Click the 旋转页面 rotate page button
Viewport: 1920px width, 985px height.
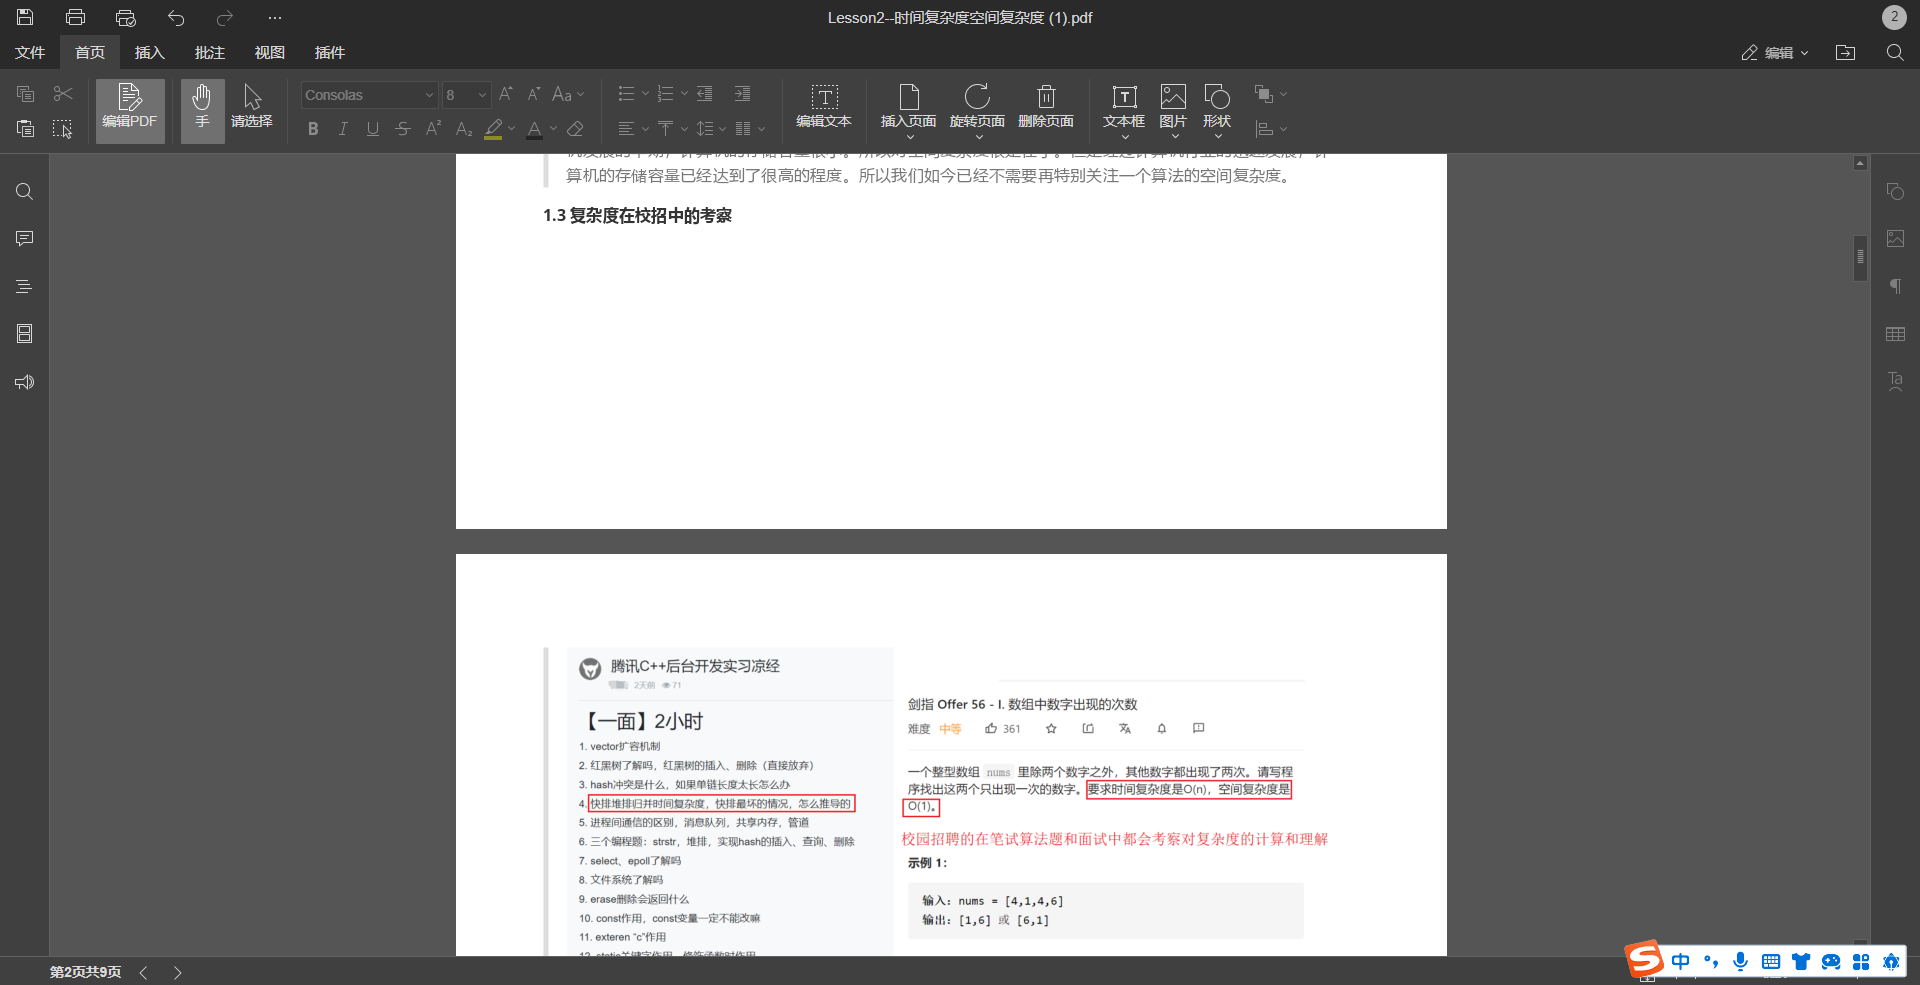[977, 110]
